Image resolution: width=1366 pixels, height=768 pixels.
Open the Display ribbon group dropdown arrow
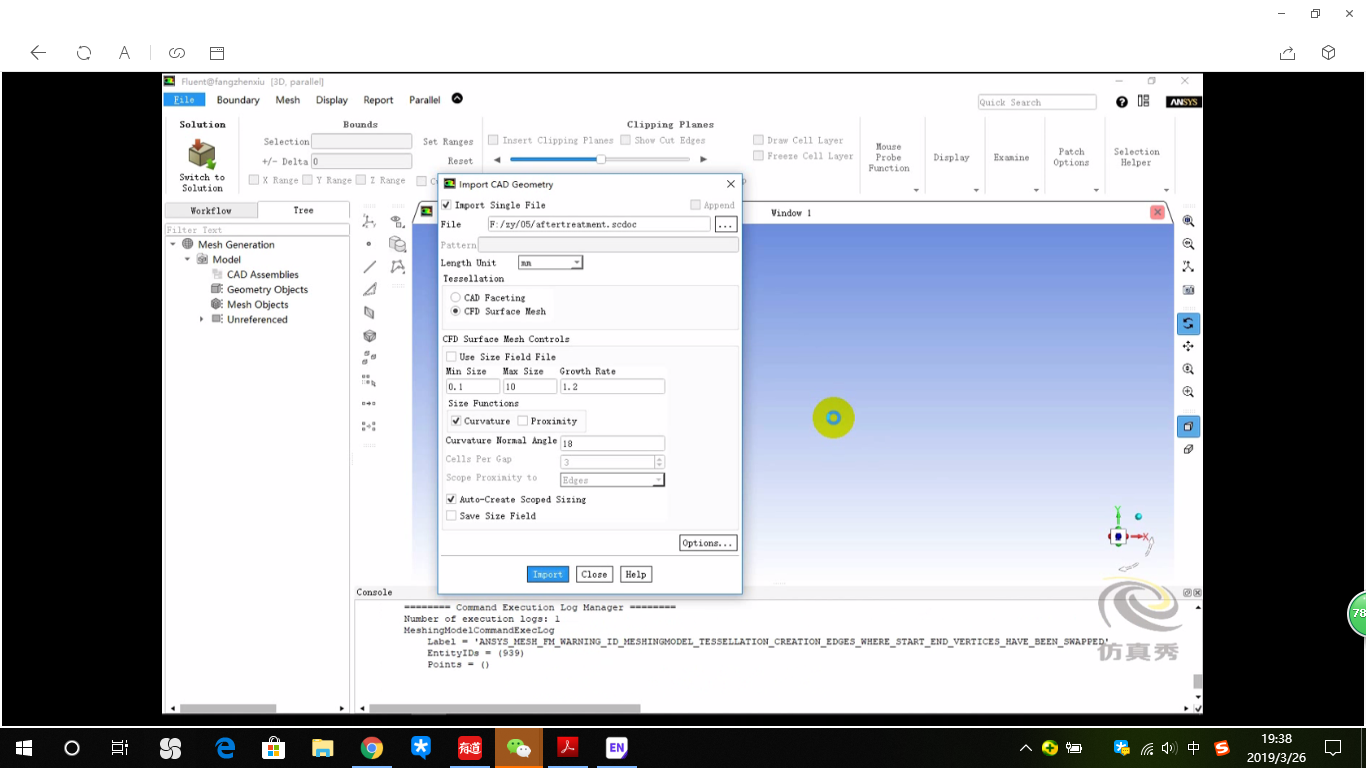point(977,190)
